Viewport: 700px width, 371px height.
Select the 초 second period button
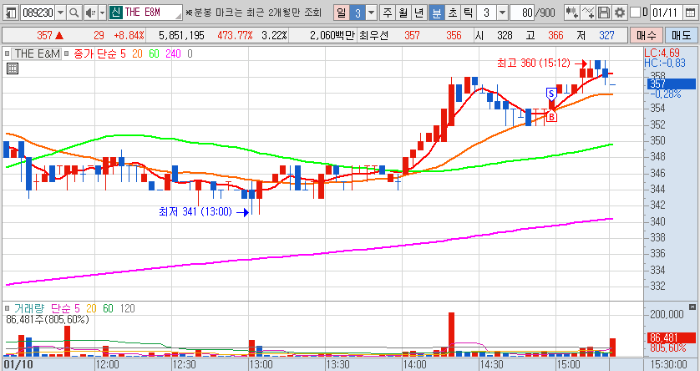(452, 13)
